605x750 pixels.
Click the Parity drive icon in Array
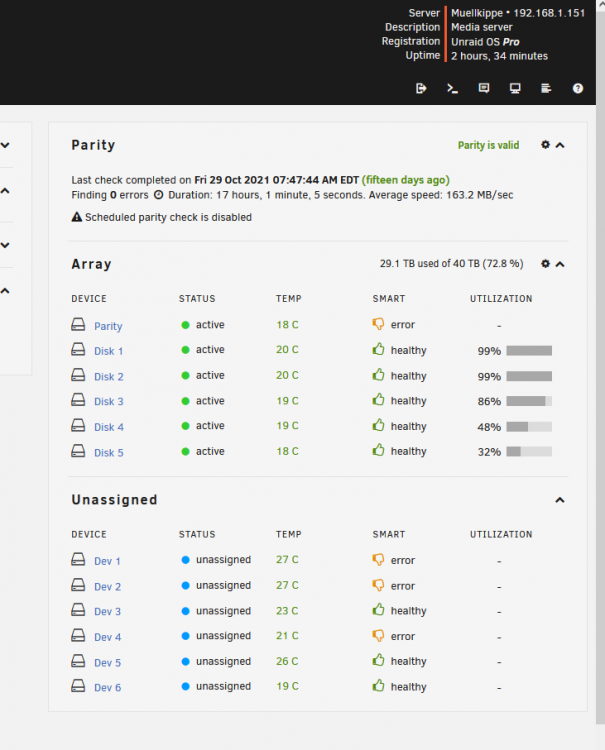[x=78, y=324]
